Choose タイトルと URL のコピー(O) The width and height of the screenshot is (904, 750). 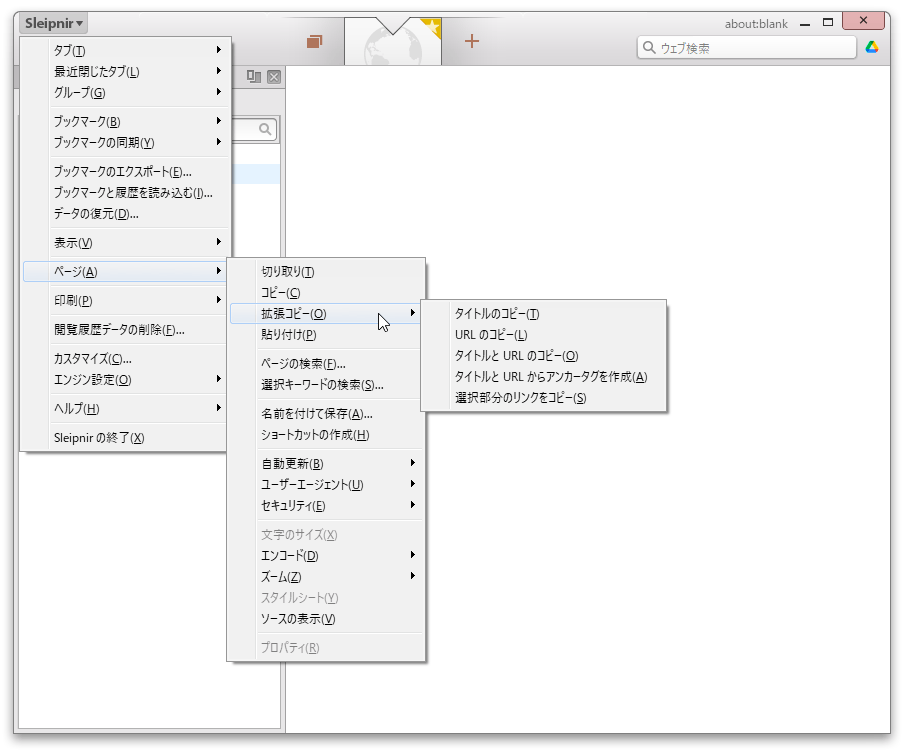(544, 356)
